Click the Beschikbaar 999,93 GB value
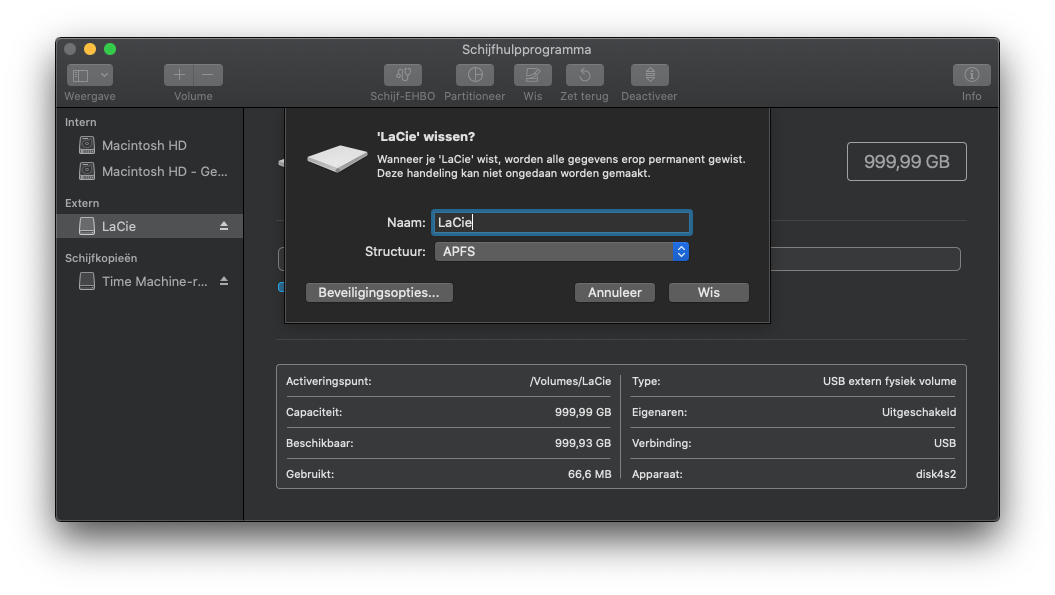The height and width of the screenshot is (595, 1055). tap(583, 443)
